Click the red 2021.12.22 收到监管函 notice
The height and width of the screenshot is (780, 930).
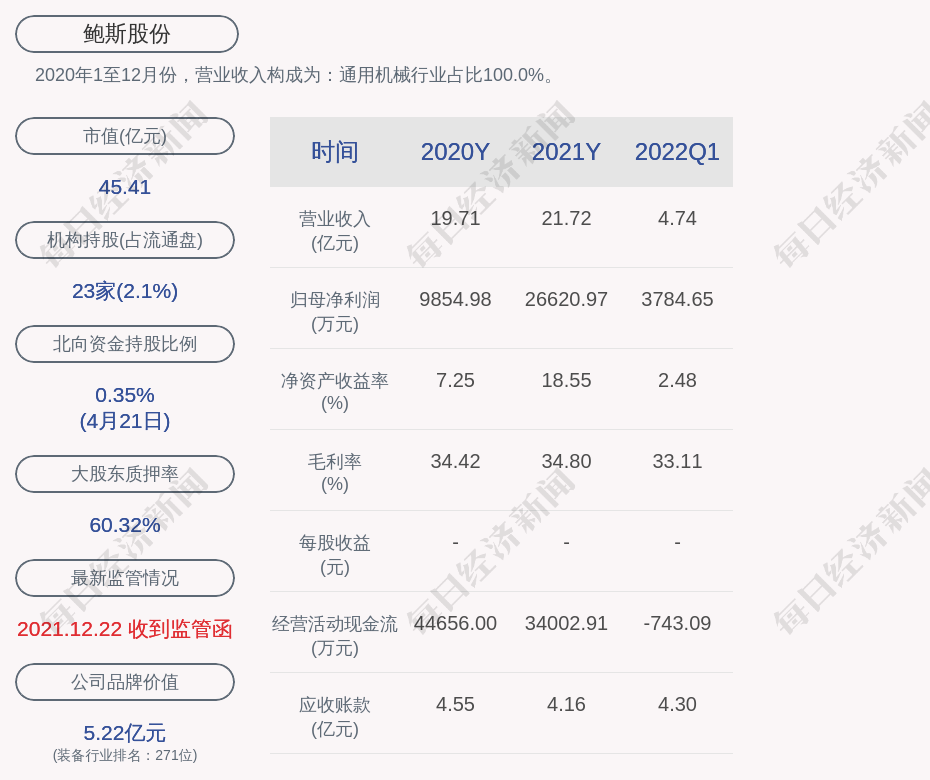(125, 629)
